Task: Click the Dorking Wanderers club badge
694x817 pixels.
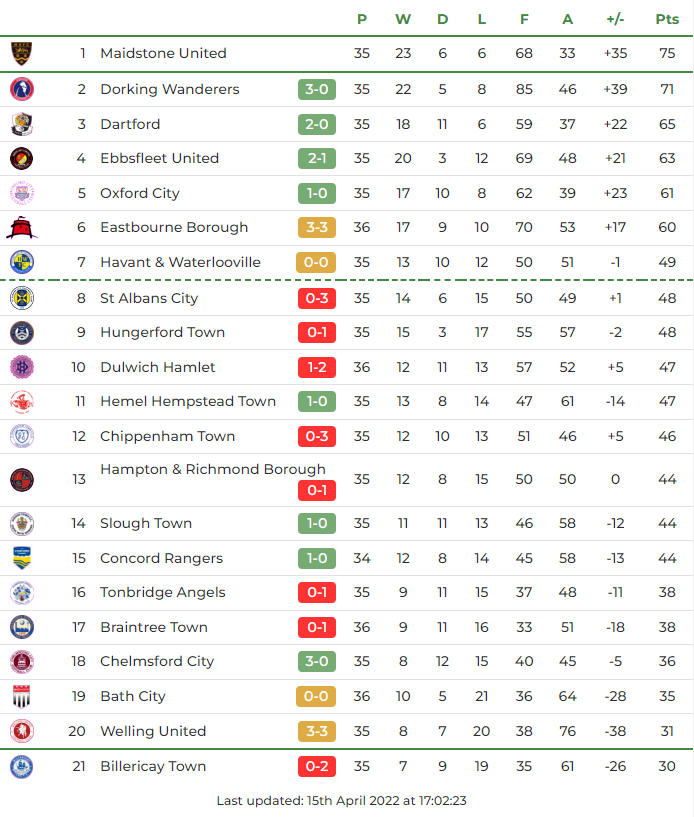Action: tap(21, 89)
